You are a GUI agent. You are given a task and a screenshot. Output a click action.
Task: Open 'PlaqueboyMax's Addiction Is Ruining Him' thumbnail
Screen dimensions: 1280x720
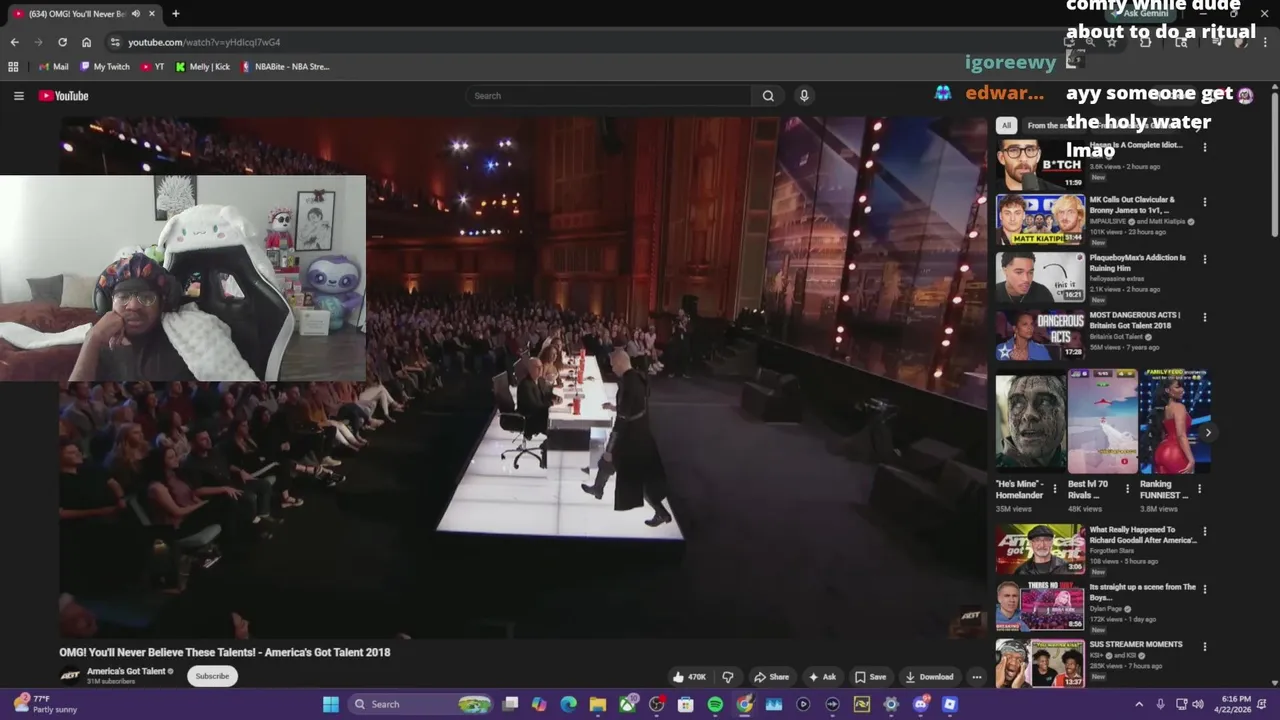pos(1040,277)
